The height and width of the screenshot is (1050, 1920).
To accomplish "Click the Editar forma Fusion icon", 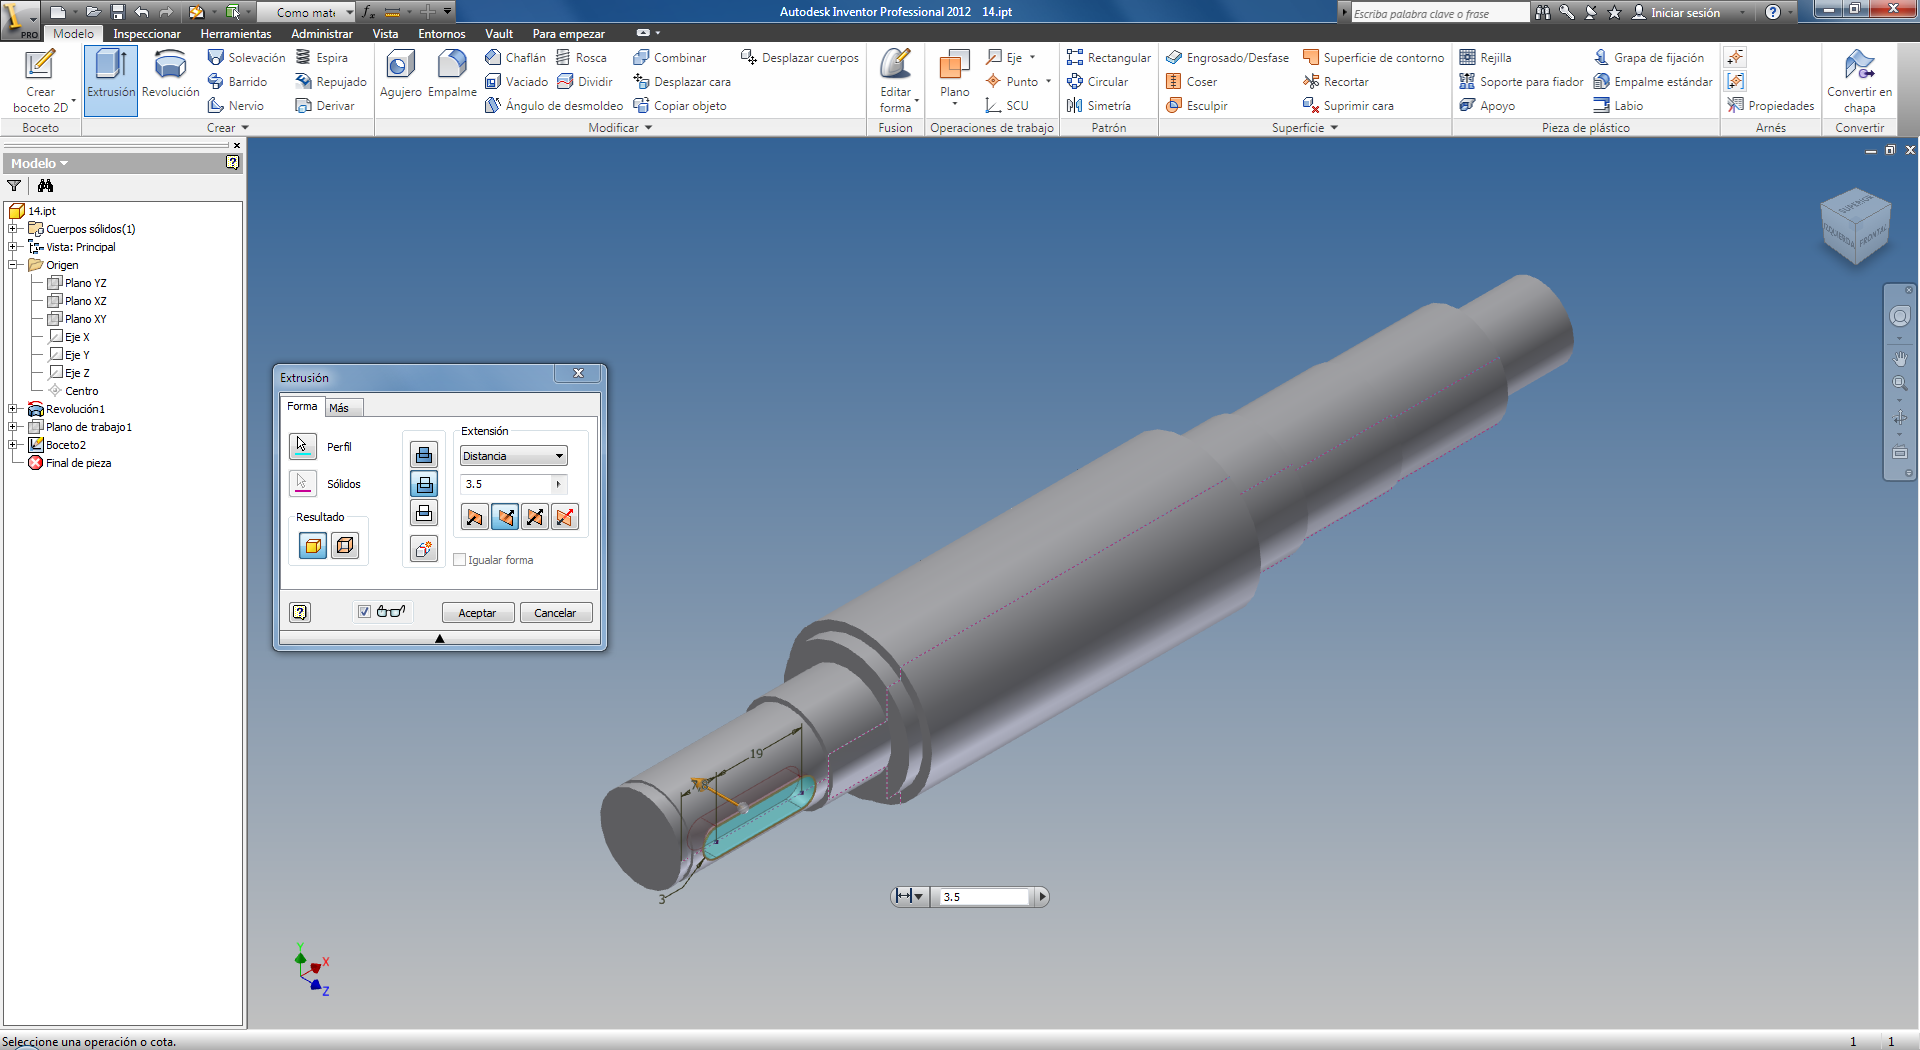I will point(895,80).
